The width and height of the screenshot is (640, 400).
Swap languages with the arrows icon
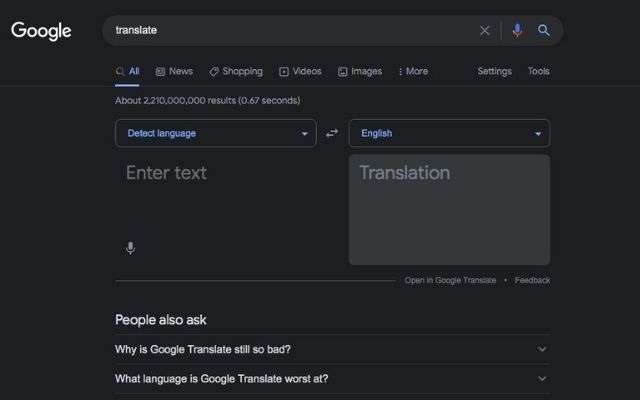click(332, 133)
